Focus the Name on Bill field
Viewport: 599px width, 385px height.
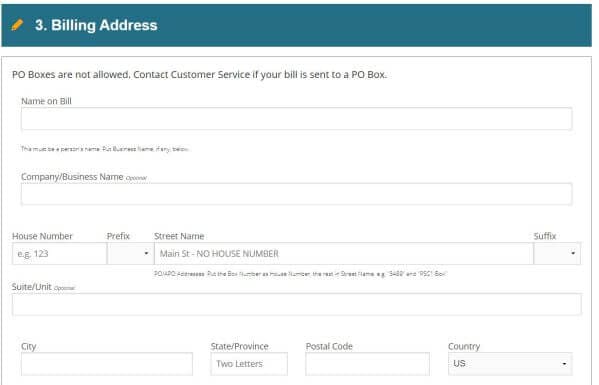[296, 119]
